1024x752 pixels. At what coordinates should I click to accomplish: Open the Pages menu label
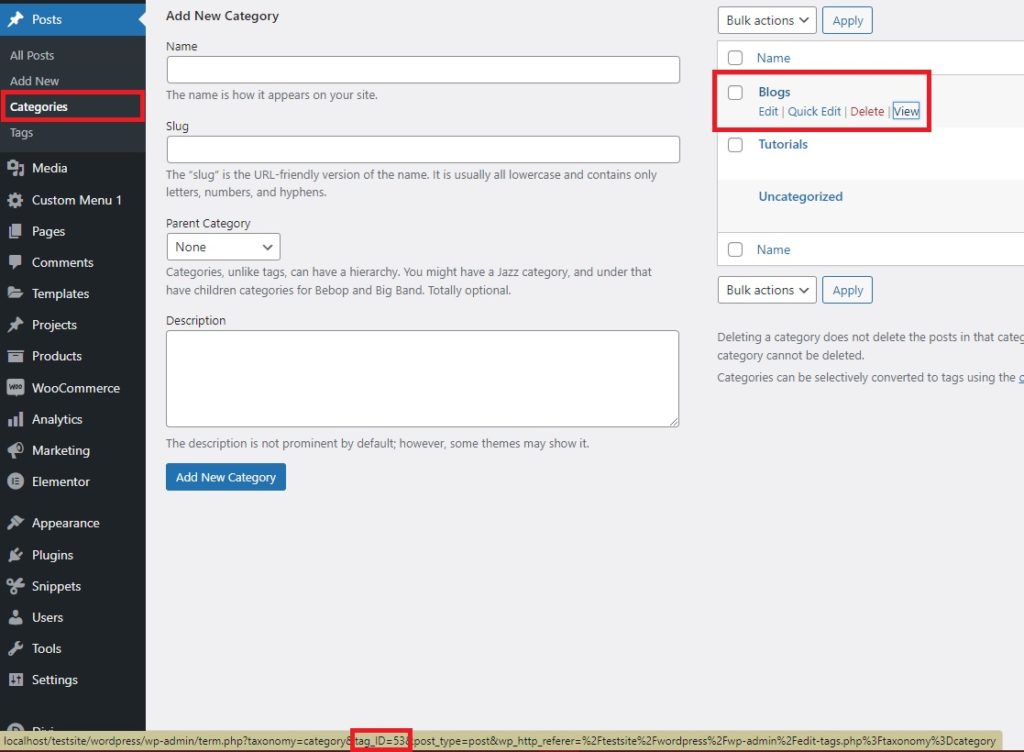48,231
